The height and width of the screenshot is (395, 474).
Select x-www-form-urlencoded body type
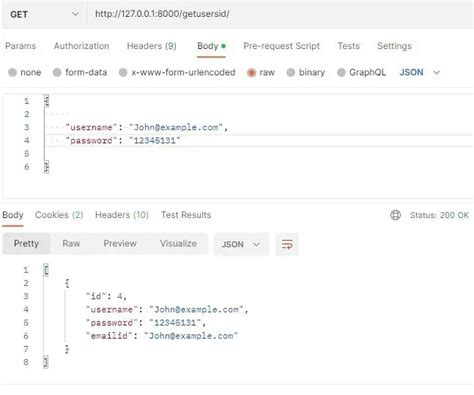(123, 72)
